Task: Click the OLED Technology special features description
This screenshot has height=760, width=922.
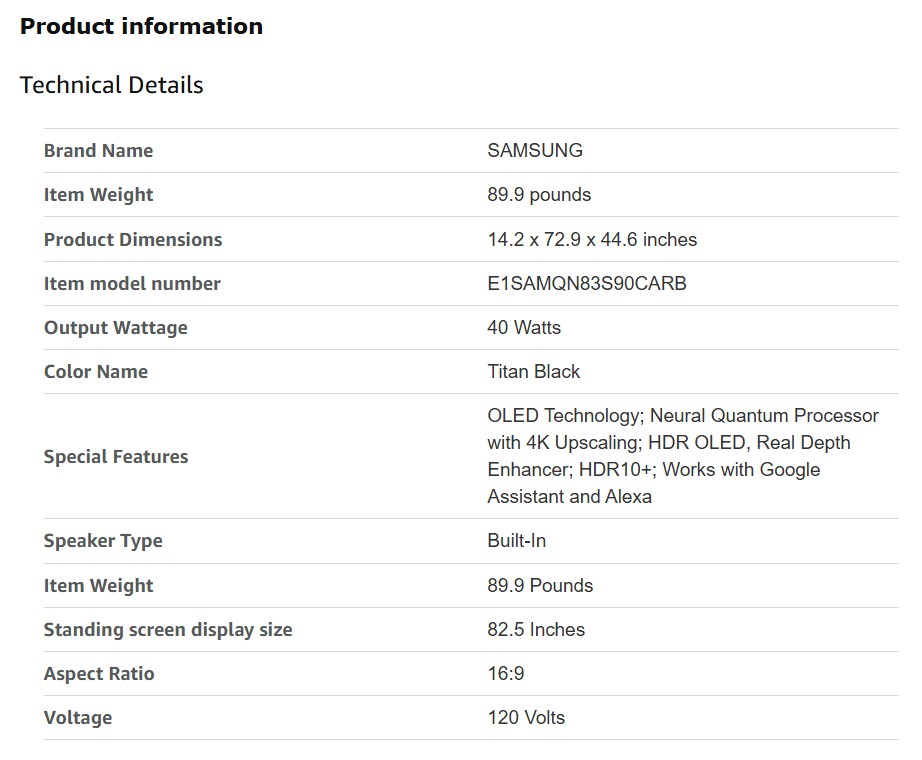Action: (683, 456)
